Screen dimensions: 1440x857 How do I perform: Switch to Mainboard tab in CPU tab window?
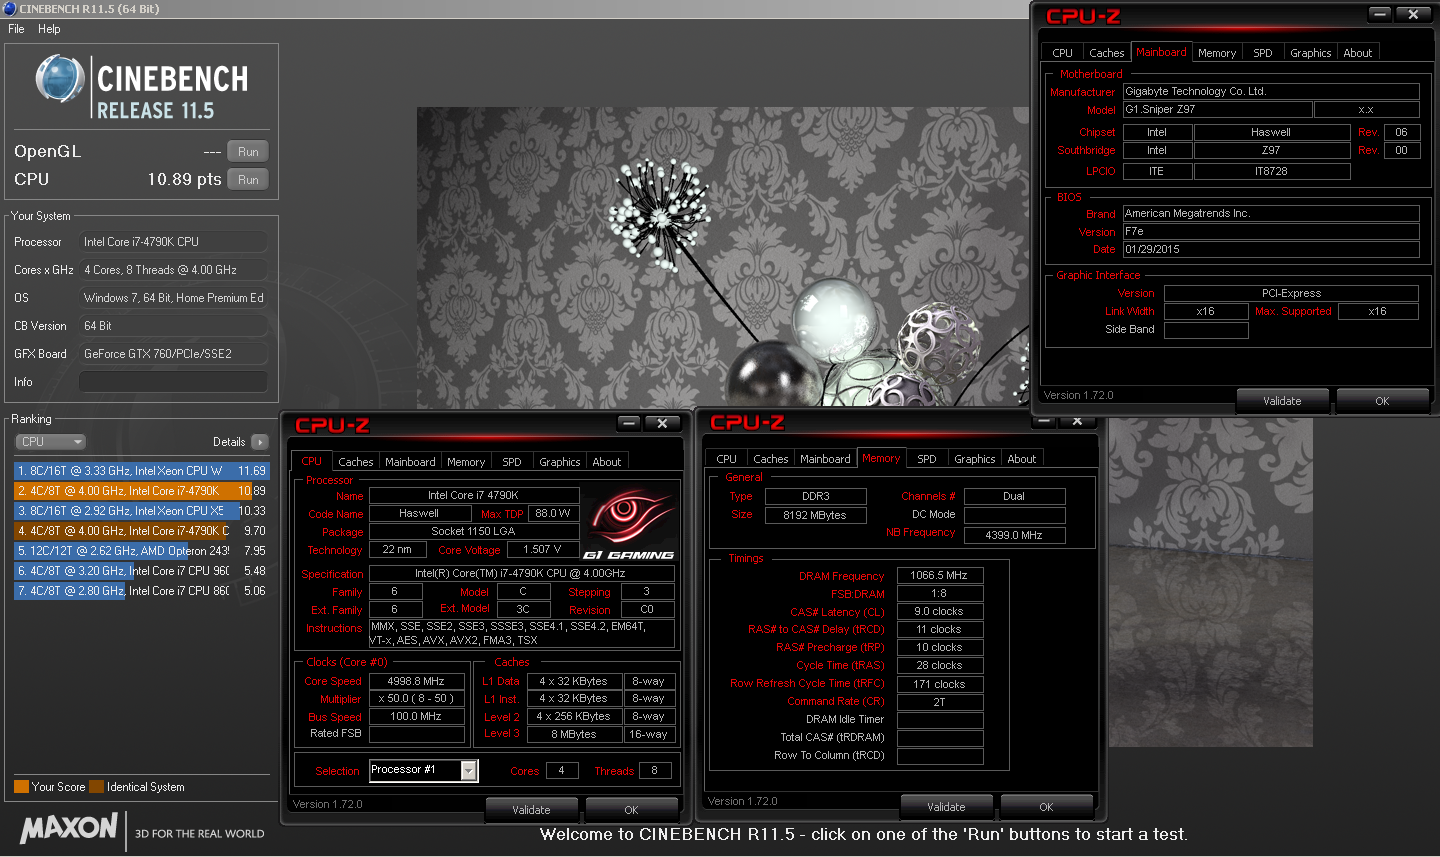pos(410,462)
